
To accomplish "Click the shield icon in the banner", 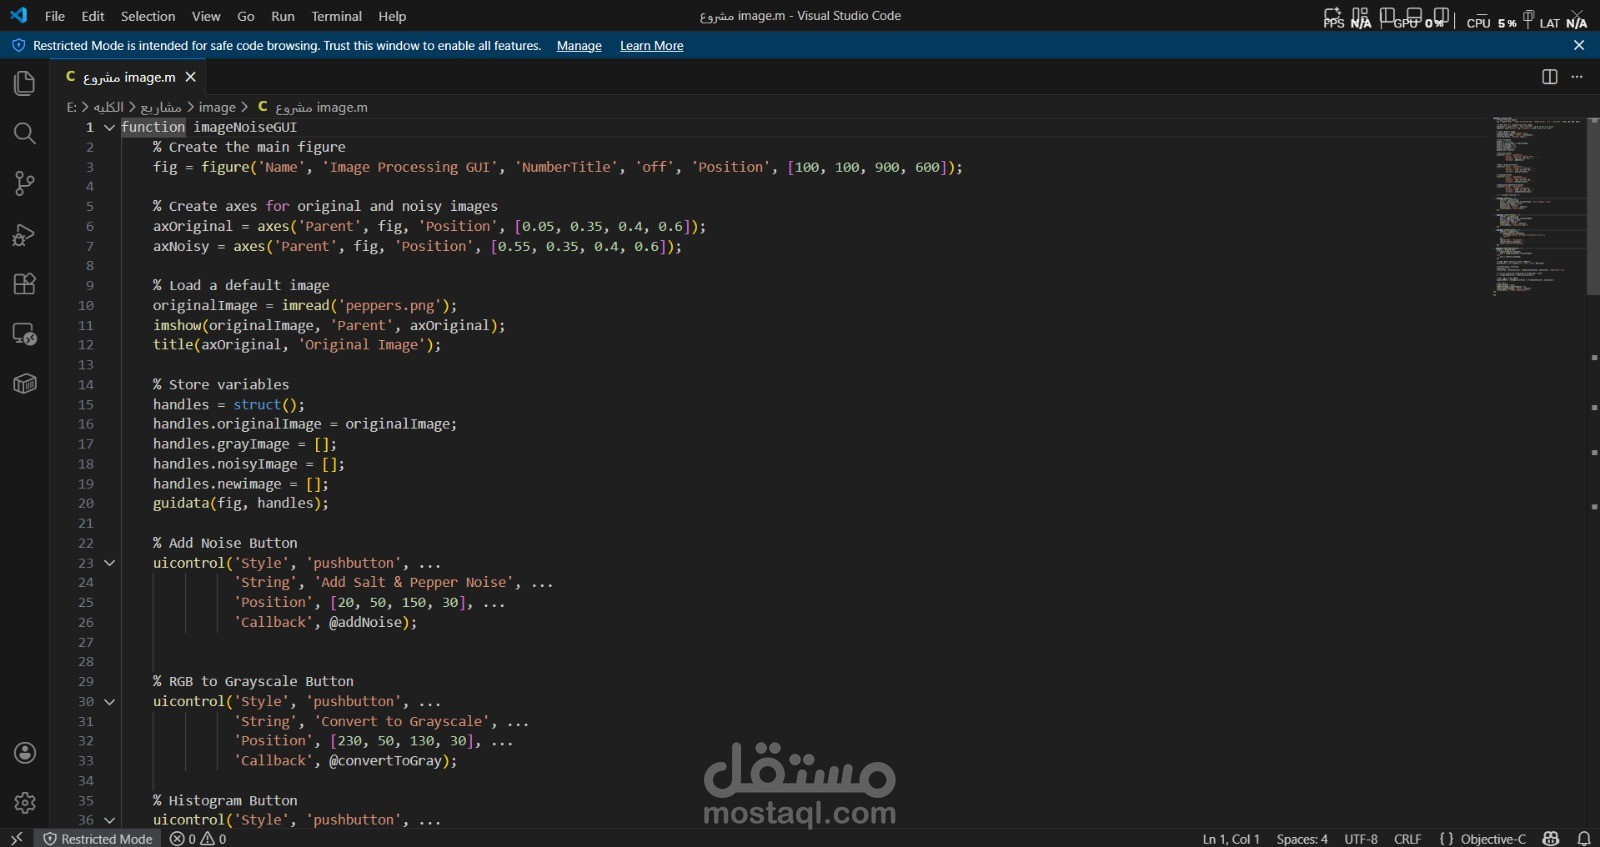I will pyautogui.click(x=18, y=45).
